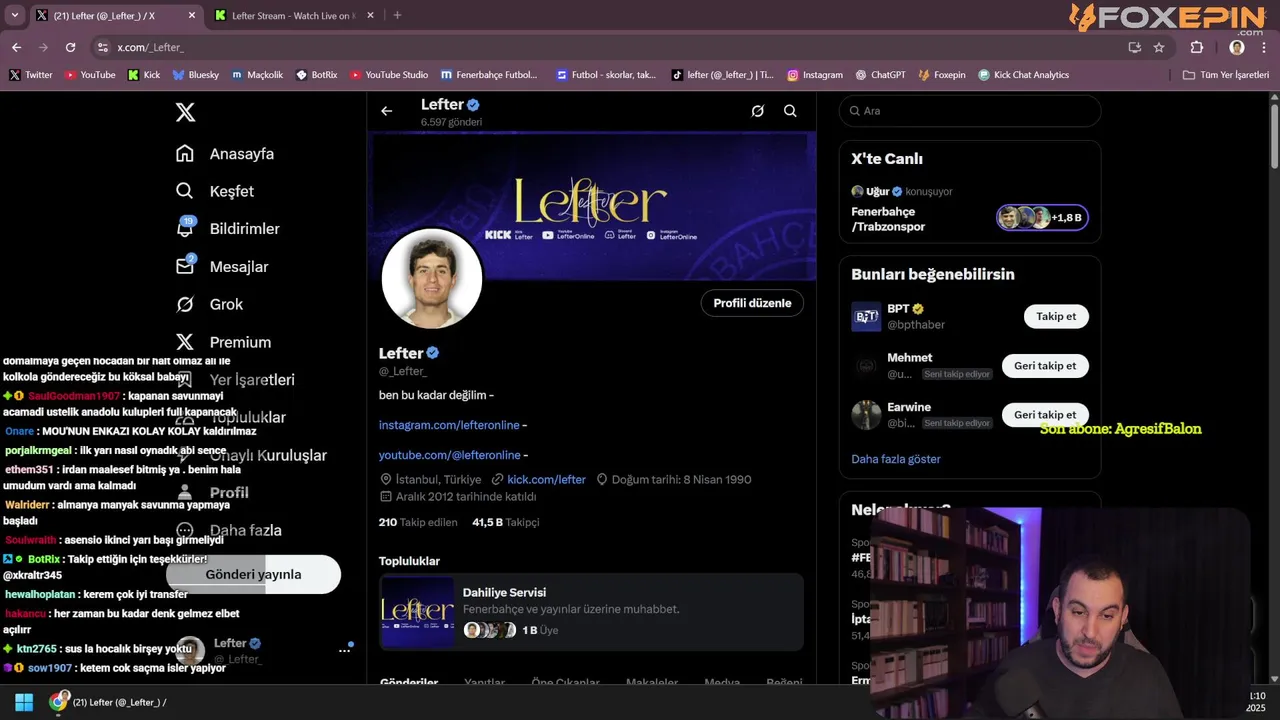
Task: Click the x.com/_Lefter_ address bar
Action: click(x=610, y=47)
